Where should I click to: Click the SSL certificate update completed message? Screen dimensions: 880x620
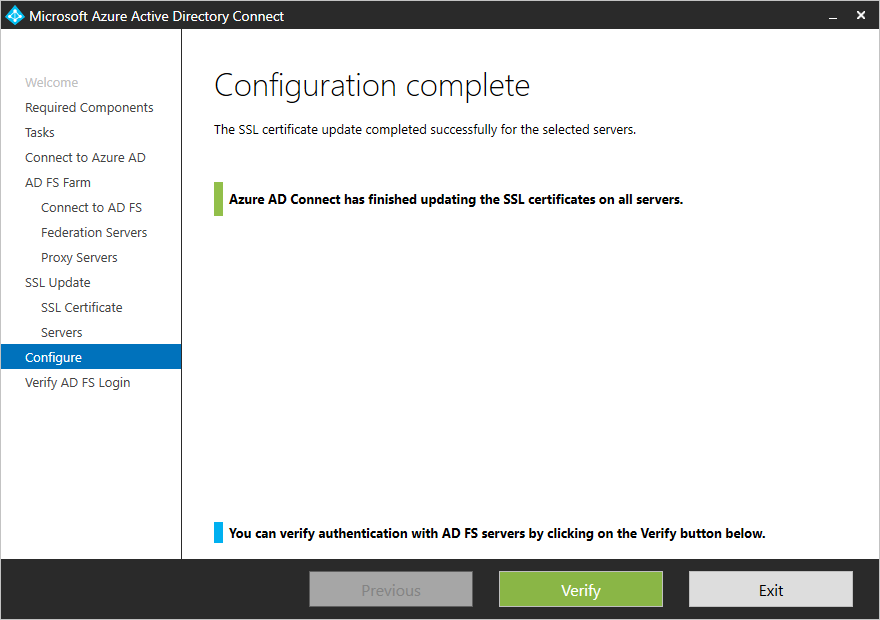[x=425, y=130]
